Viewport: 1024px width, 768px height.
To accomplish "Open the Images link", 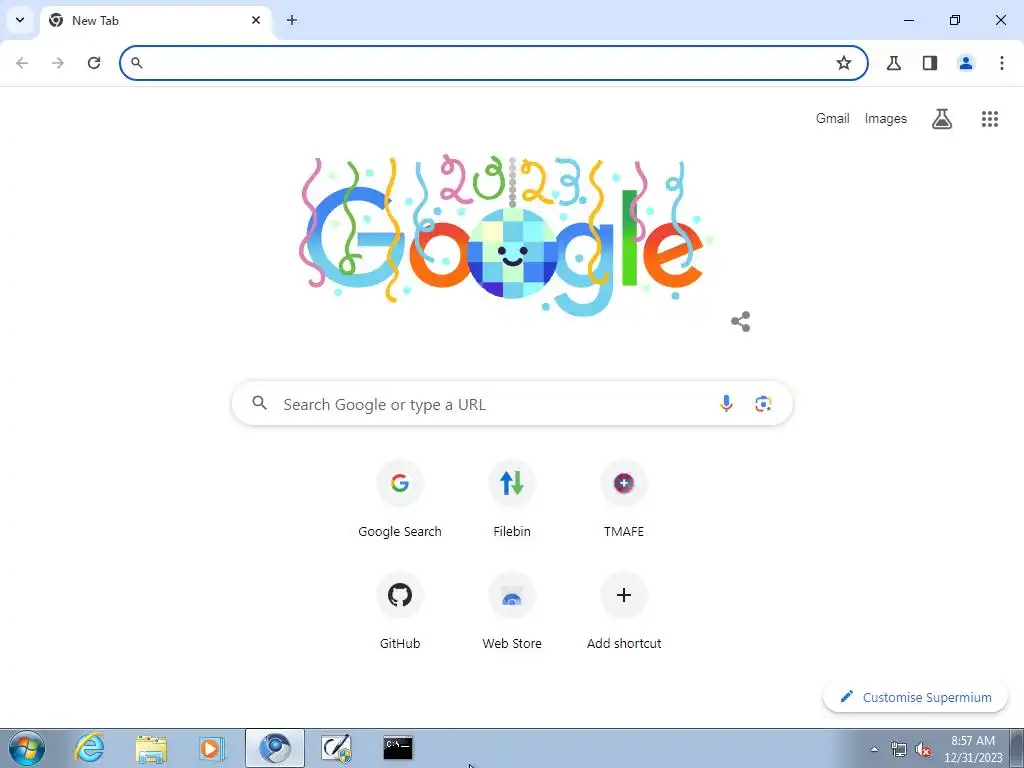I will (x=886, y=118).
